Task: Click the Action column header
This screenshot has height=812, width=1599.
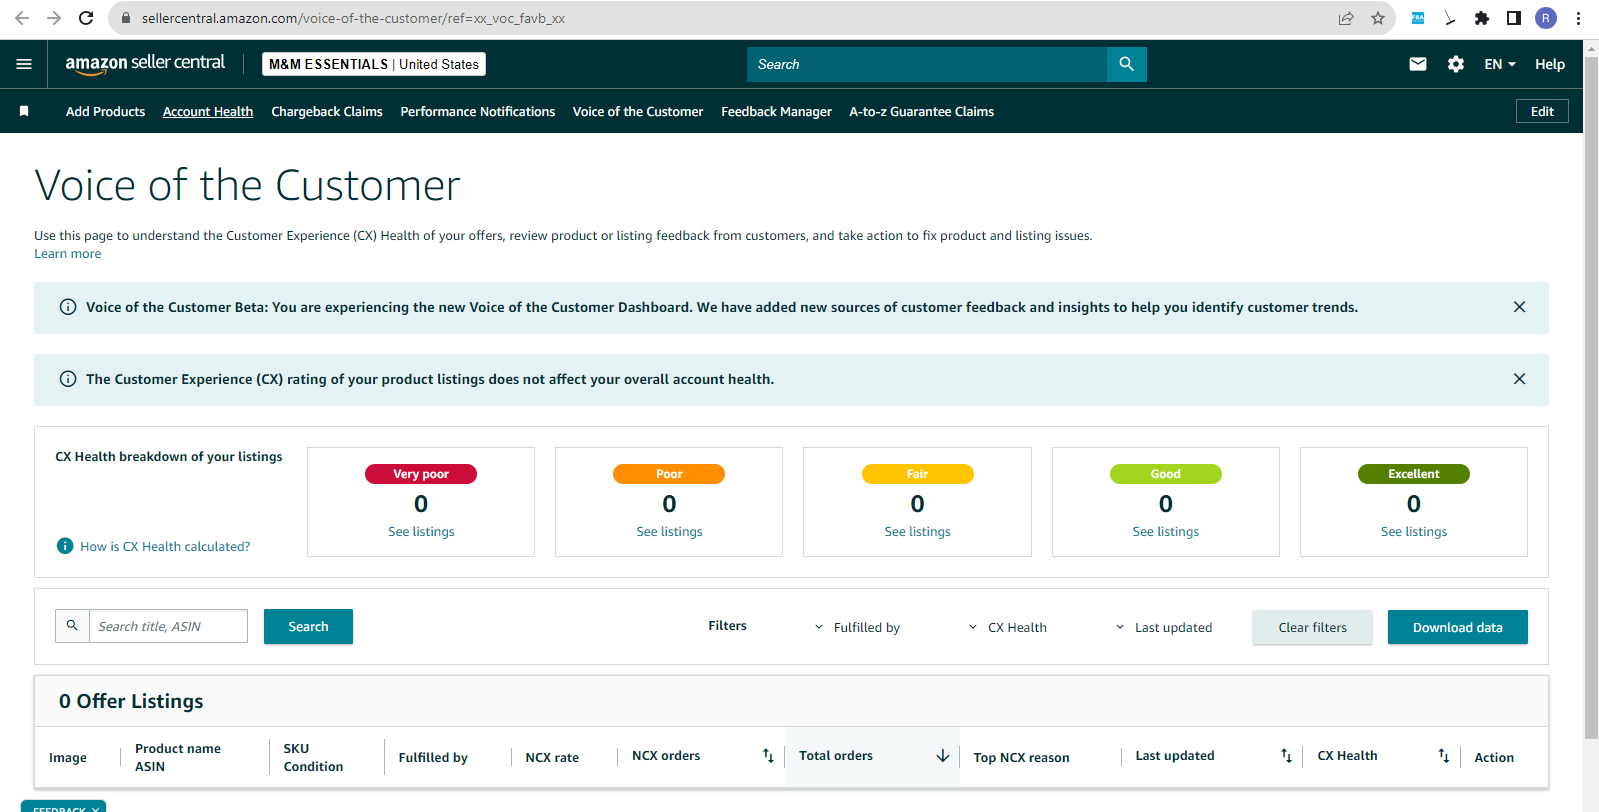Action: [x=1494, y=757]
